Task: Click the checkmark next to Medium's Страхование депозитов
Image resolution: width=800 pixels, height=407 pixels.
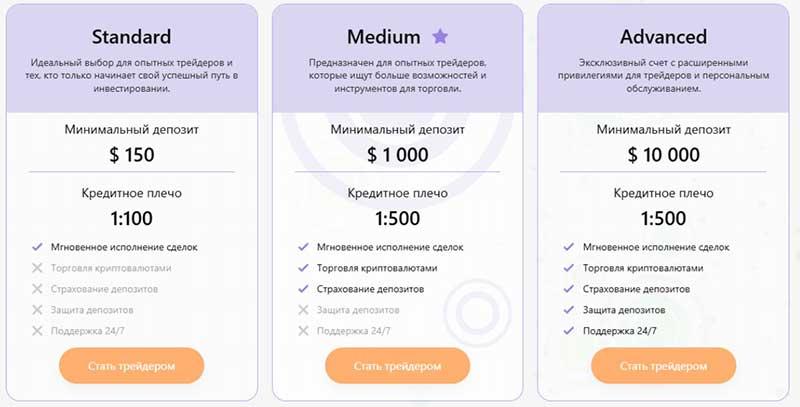Action: coord(303,289)
